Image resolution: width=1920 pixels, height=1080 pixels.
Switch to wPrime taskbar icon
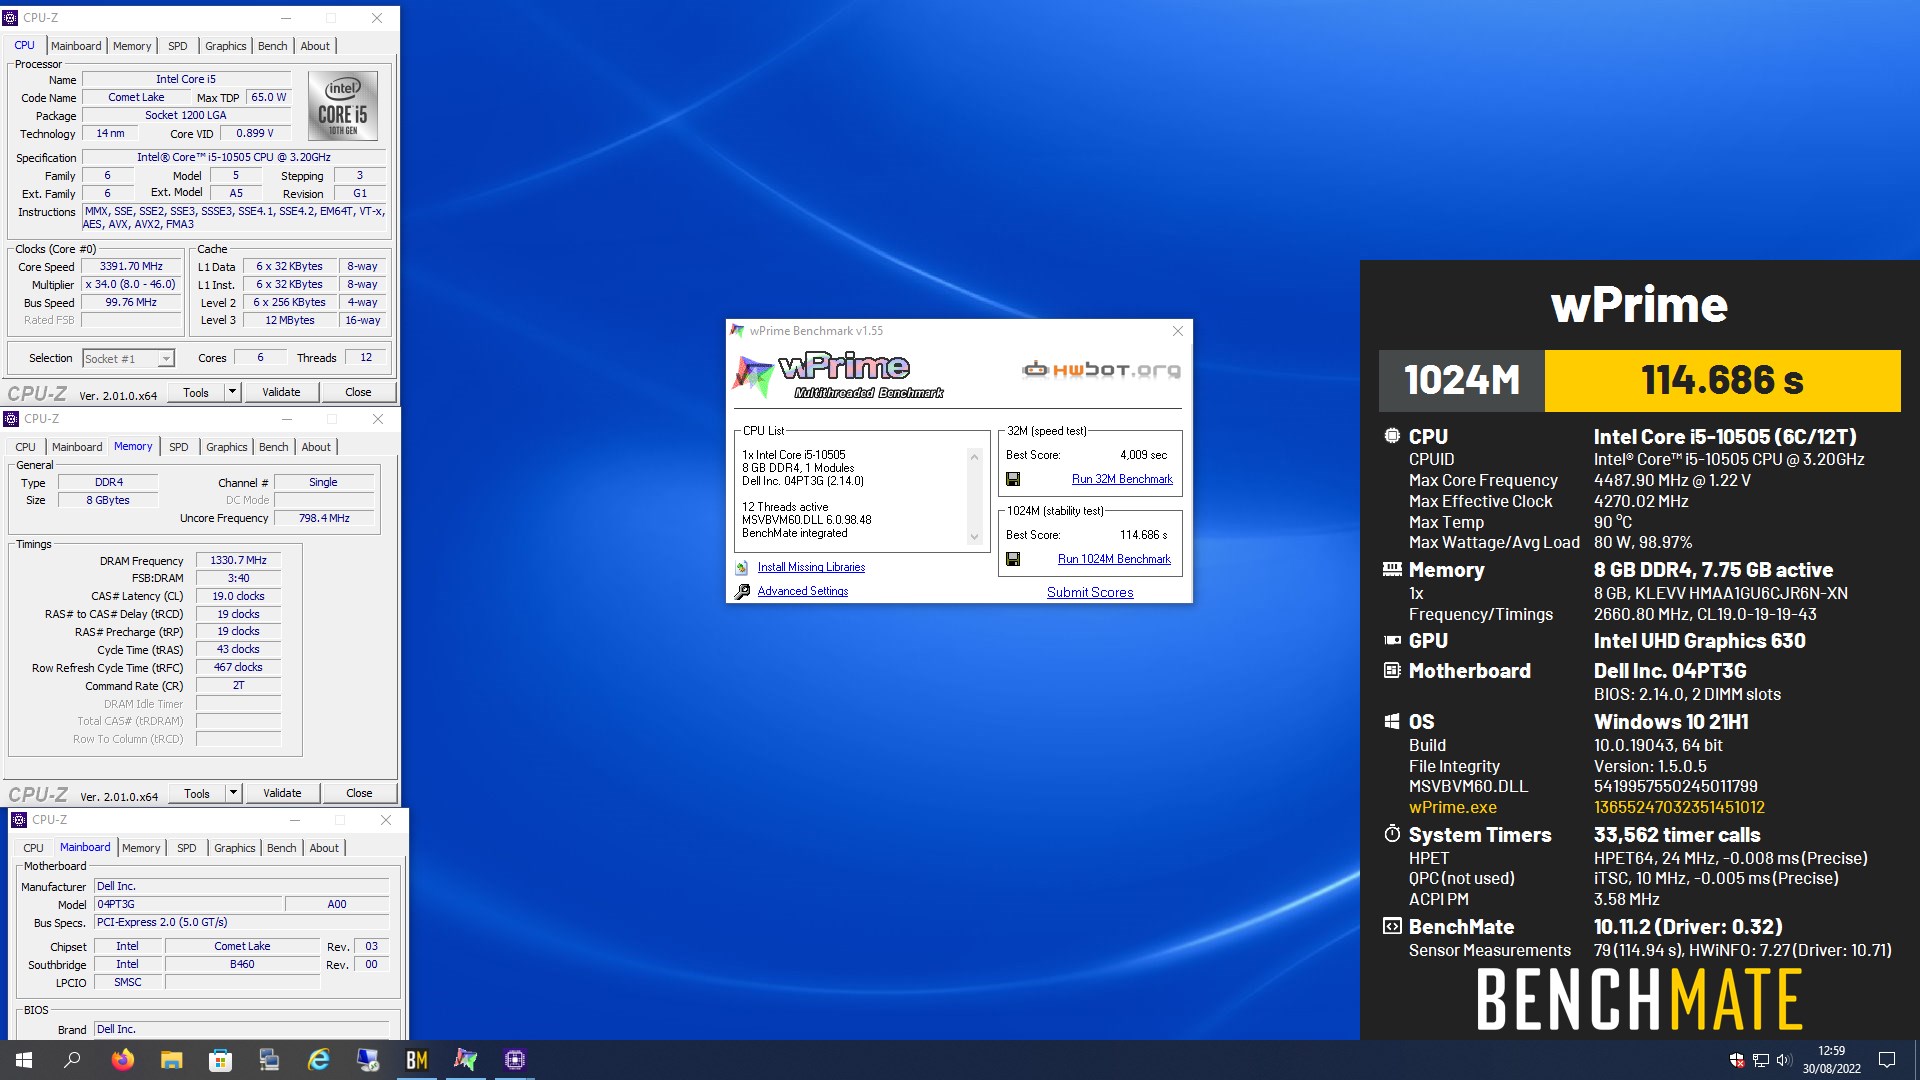click(x=465, y=1060)
